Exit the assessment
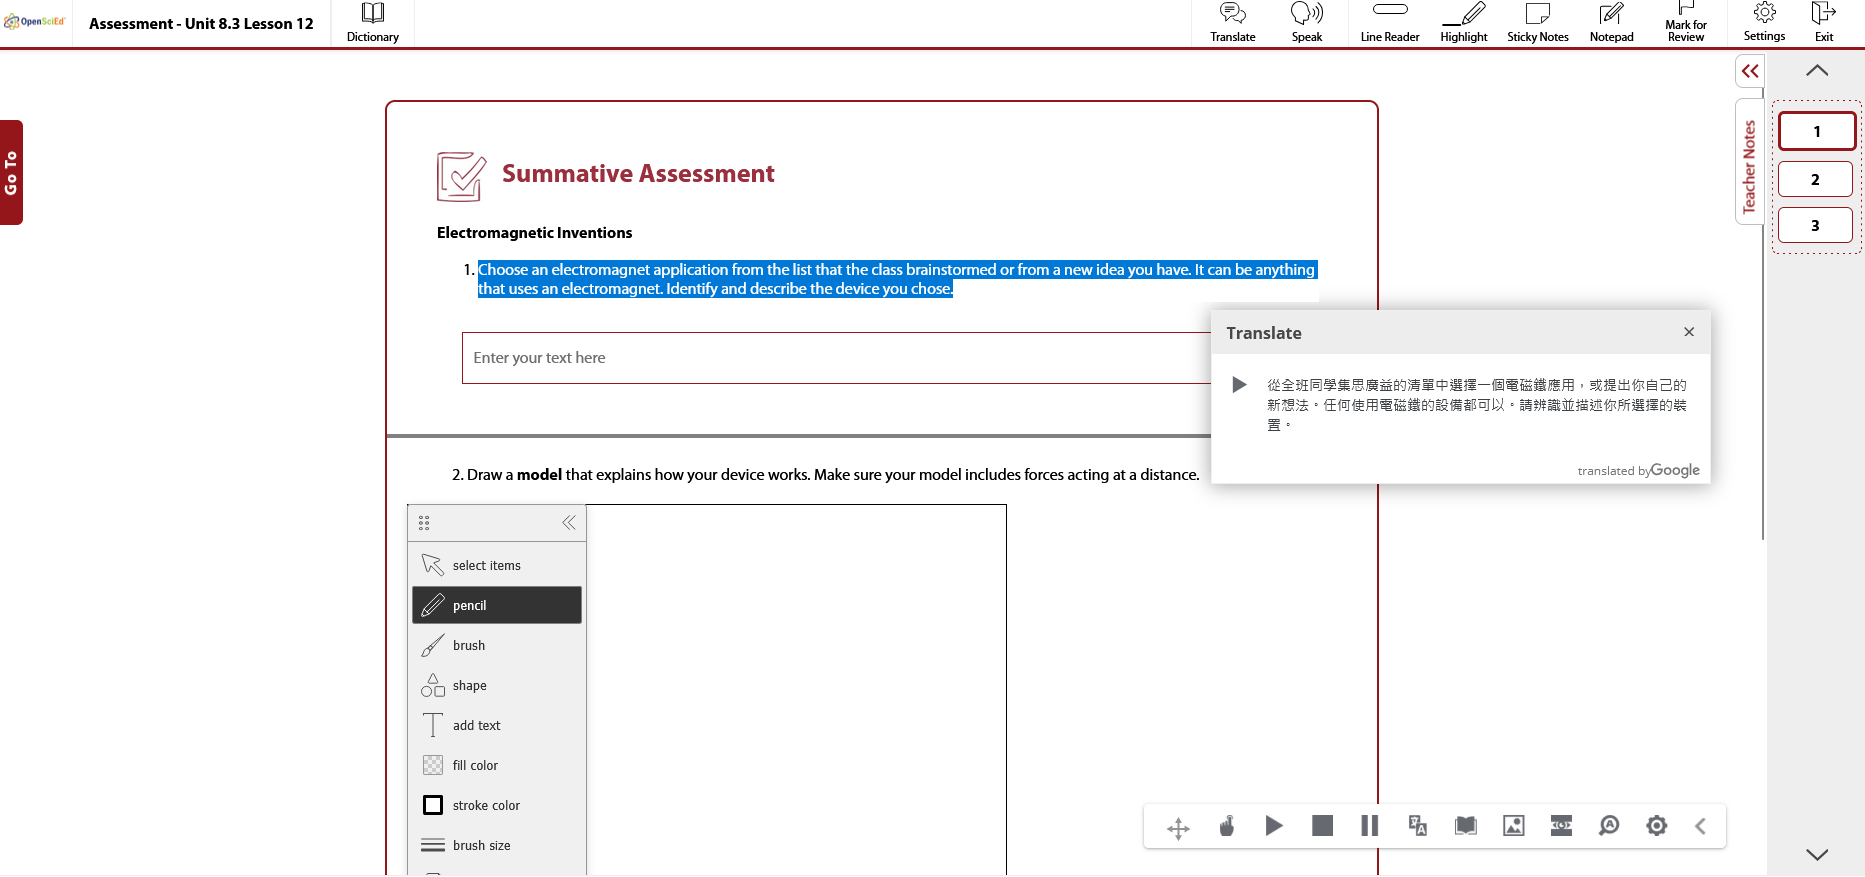This screenshot has width=1865, height=877. coord(1824,23)
